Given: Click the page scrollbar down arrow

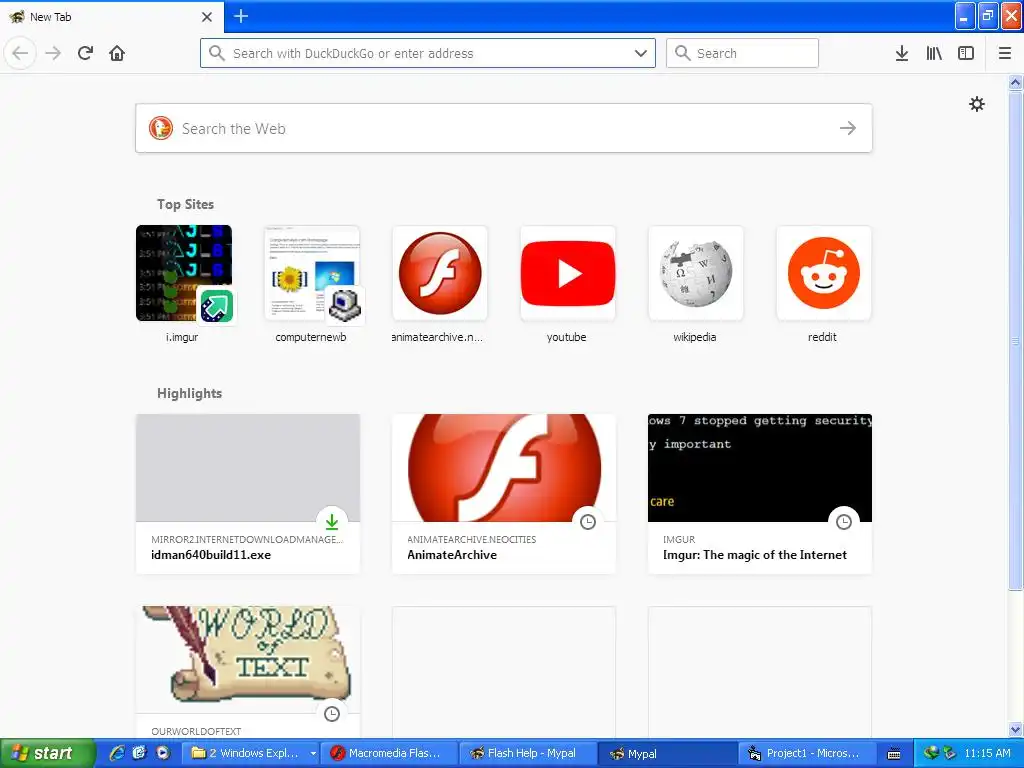Looking at the screenshot, I should pyautogui.click(x=1015, y=729).
